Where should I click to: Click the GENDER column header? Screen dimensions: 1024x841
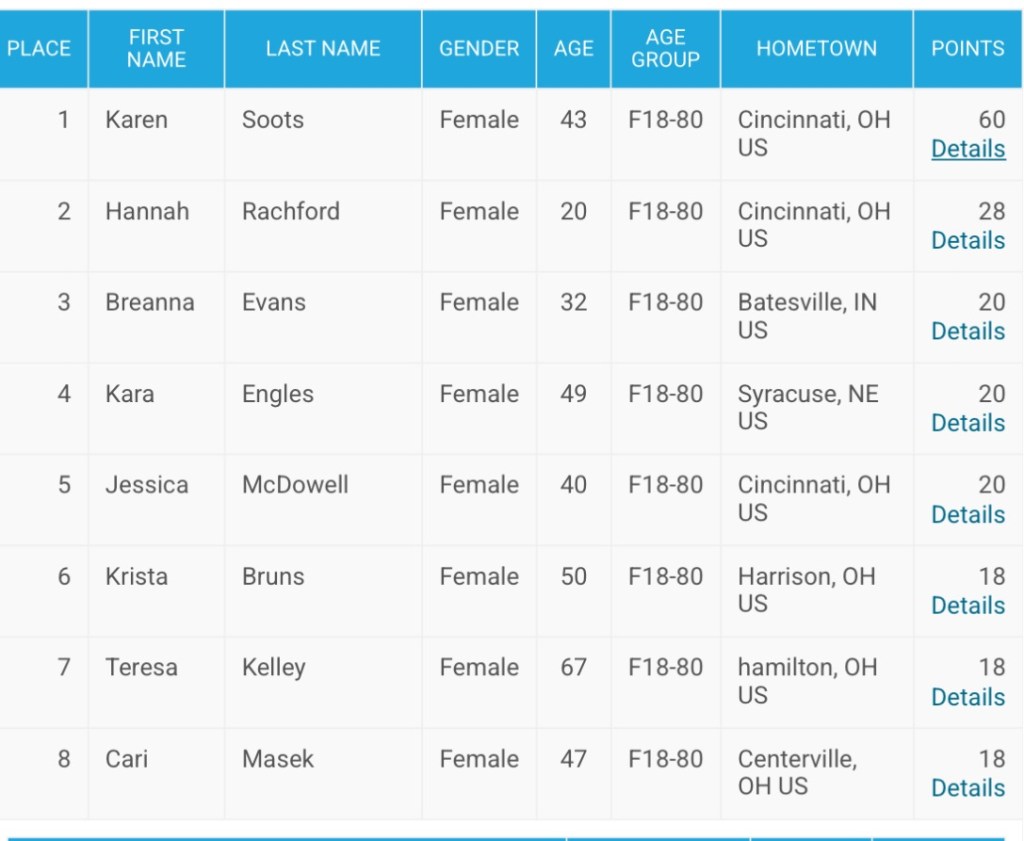click(479, 48)
